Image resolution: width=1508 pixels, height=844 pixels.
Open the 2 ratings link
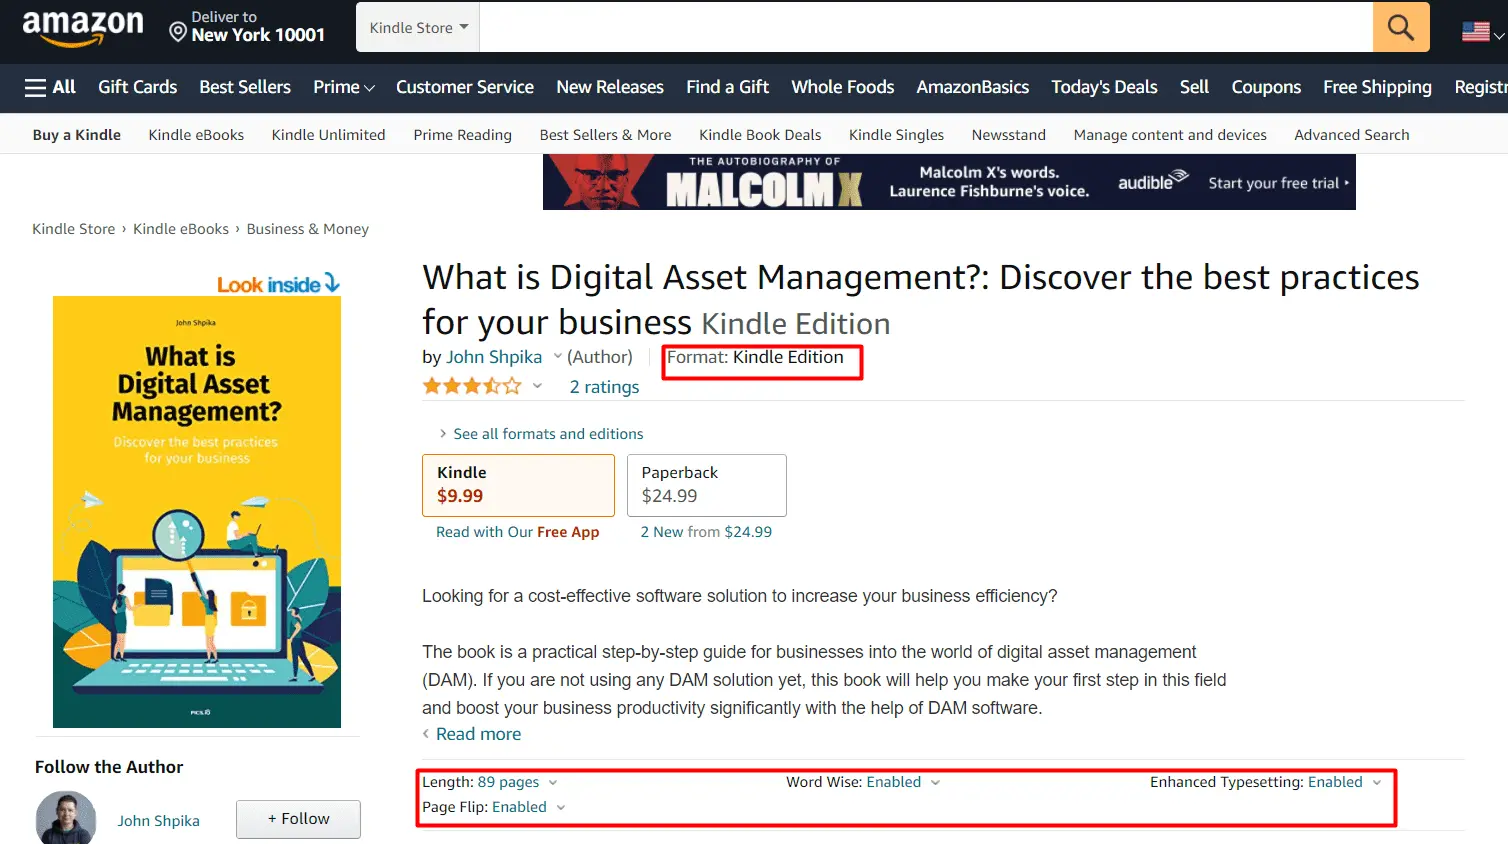click(x=604, y=387)
